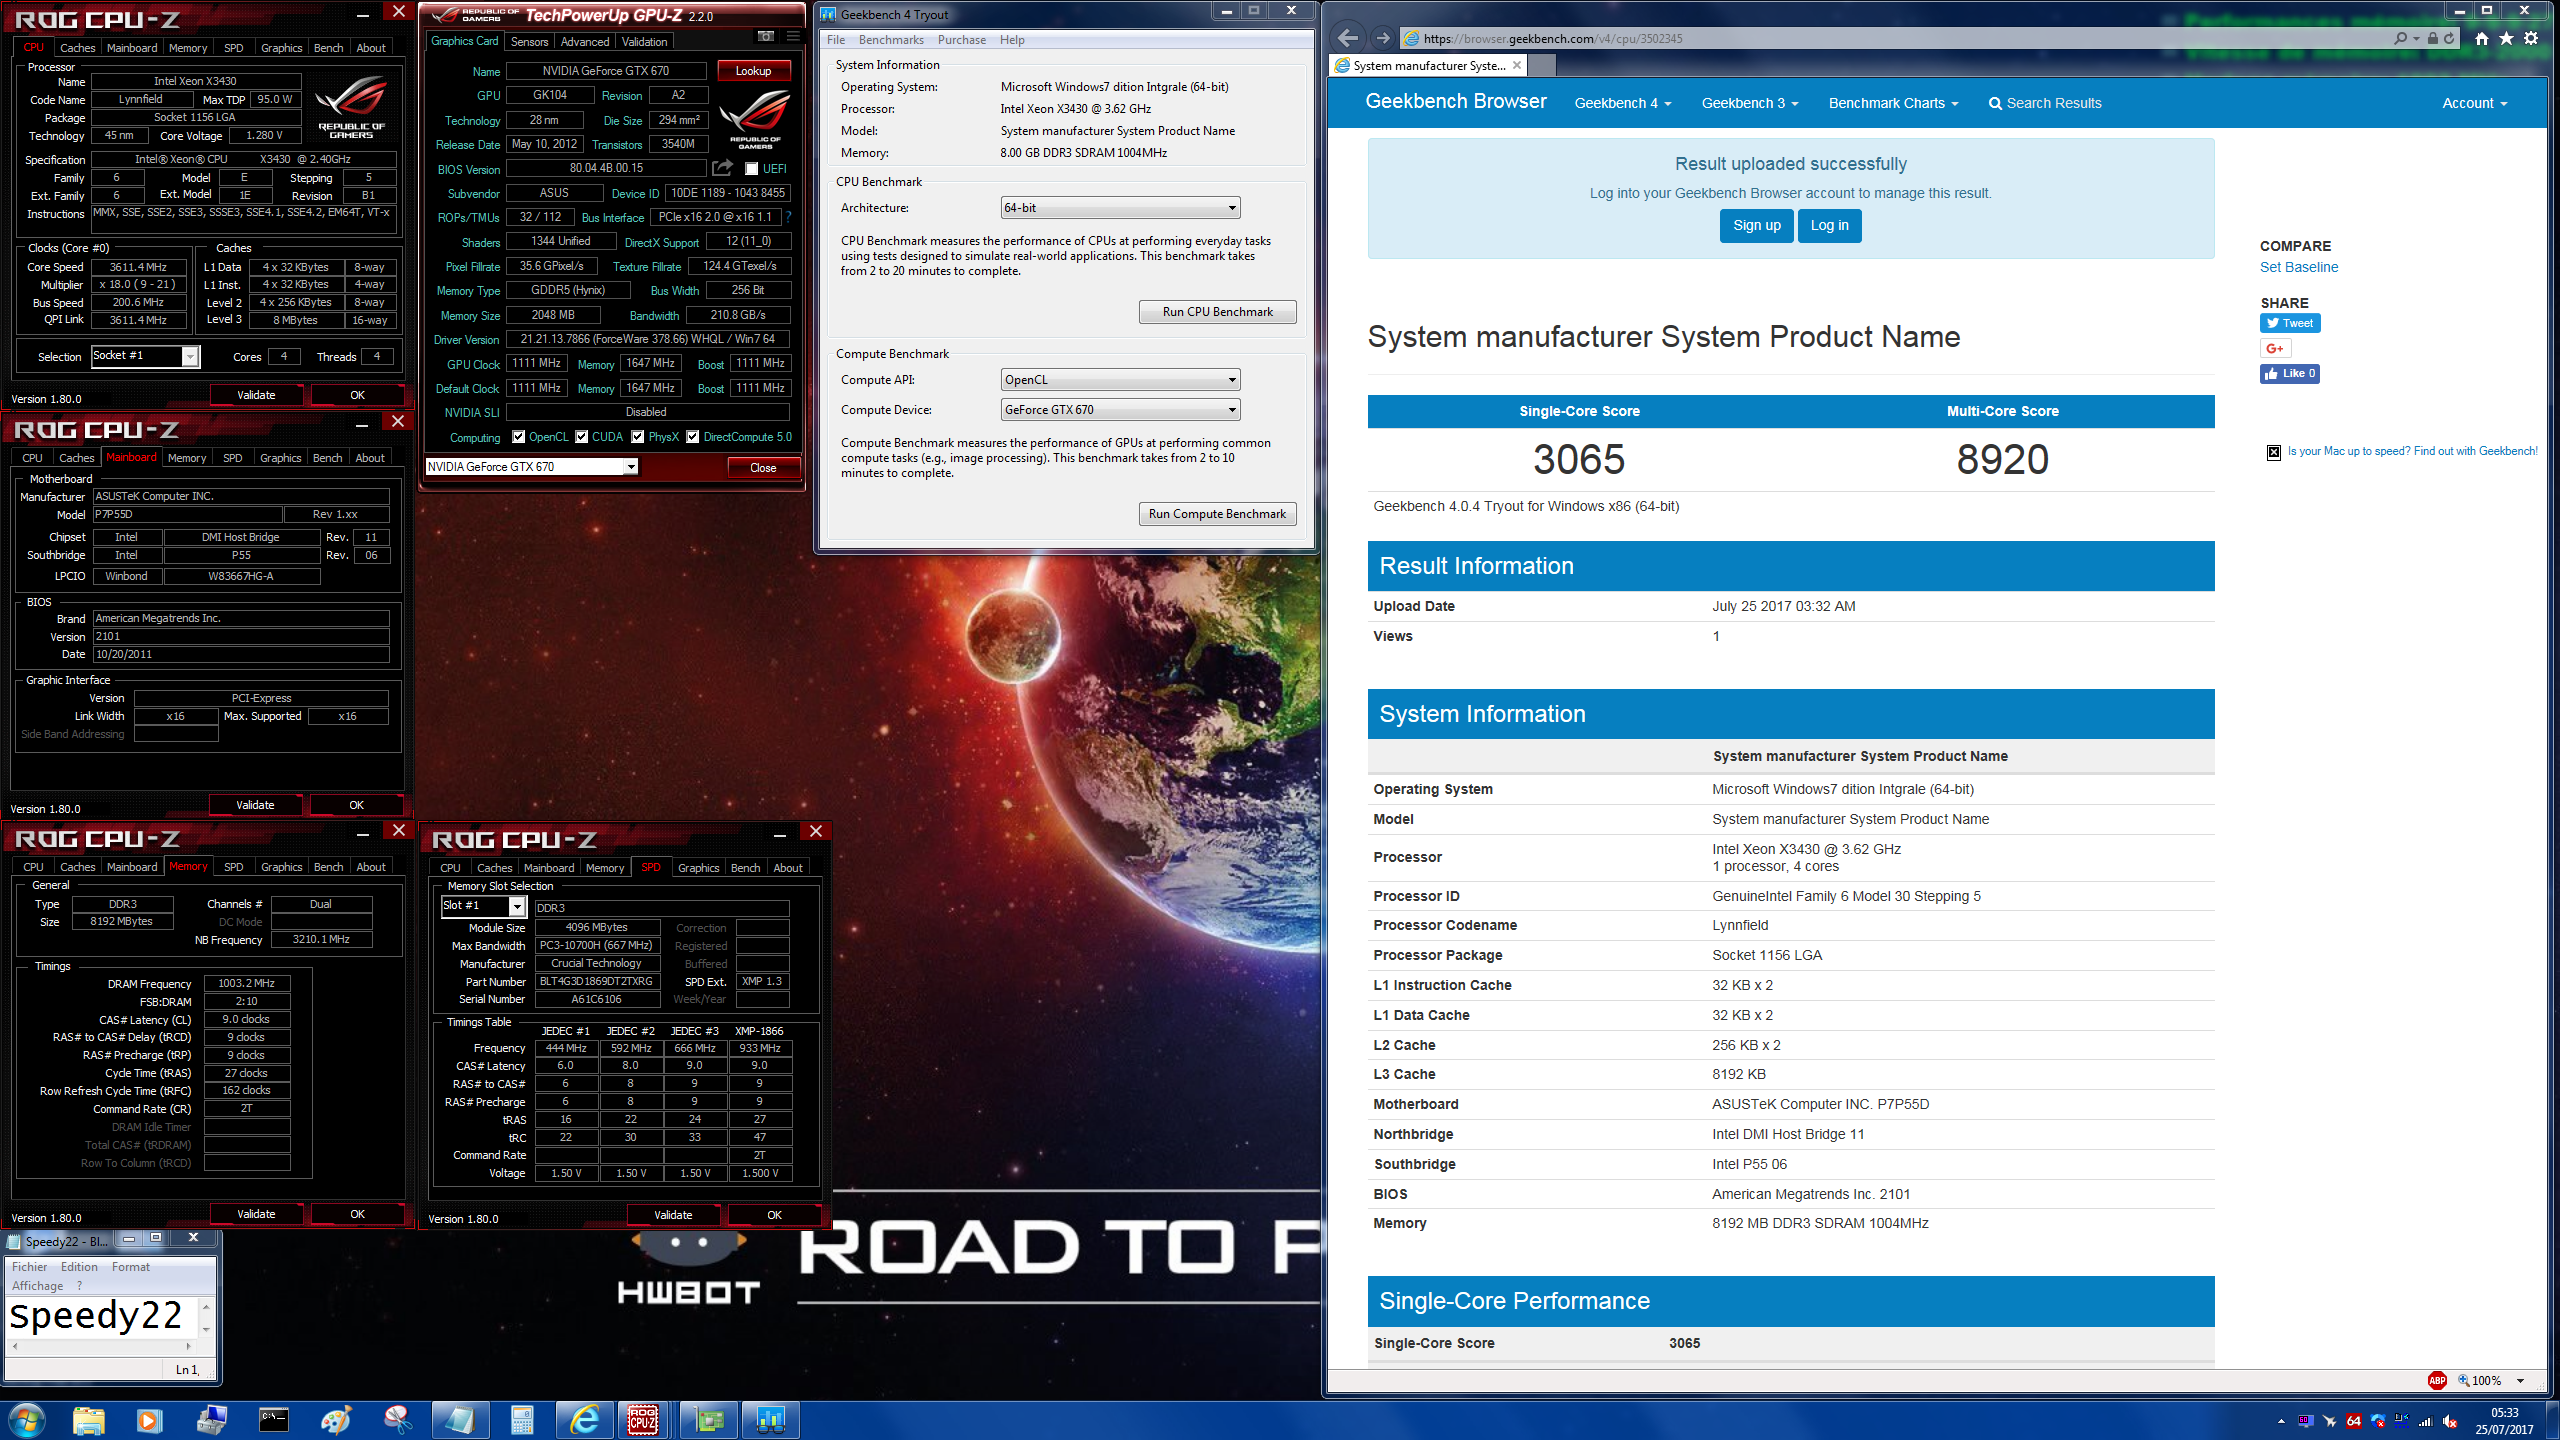Image resolution: width=2560 pixels, height=1440 pixels.
Task: Open the browser Home icon
Action: pos(2482,38)
